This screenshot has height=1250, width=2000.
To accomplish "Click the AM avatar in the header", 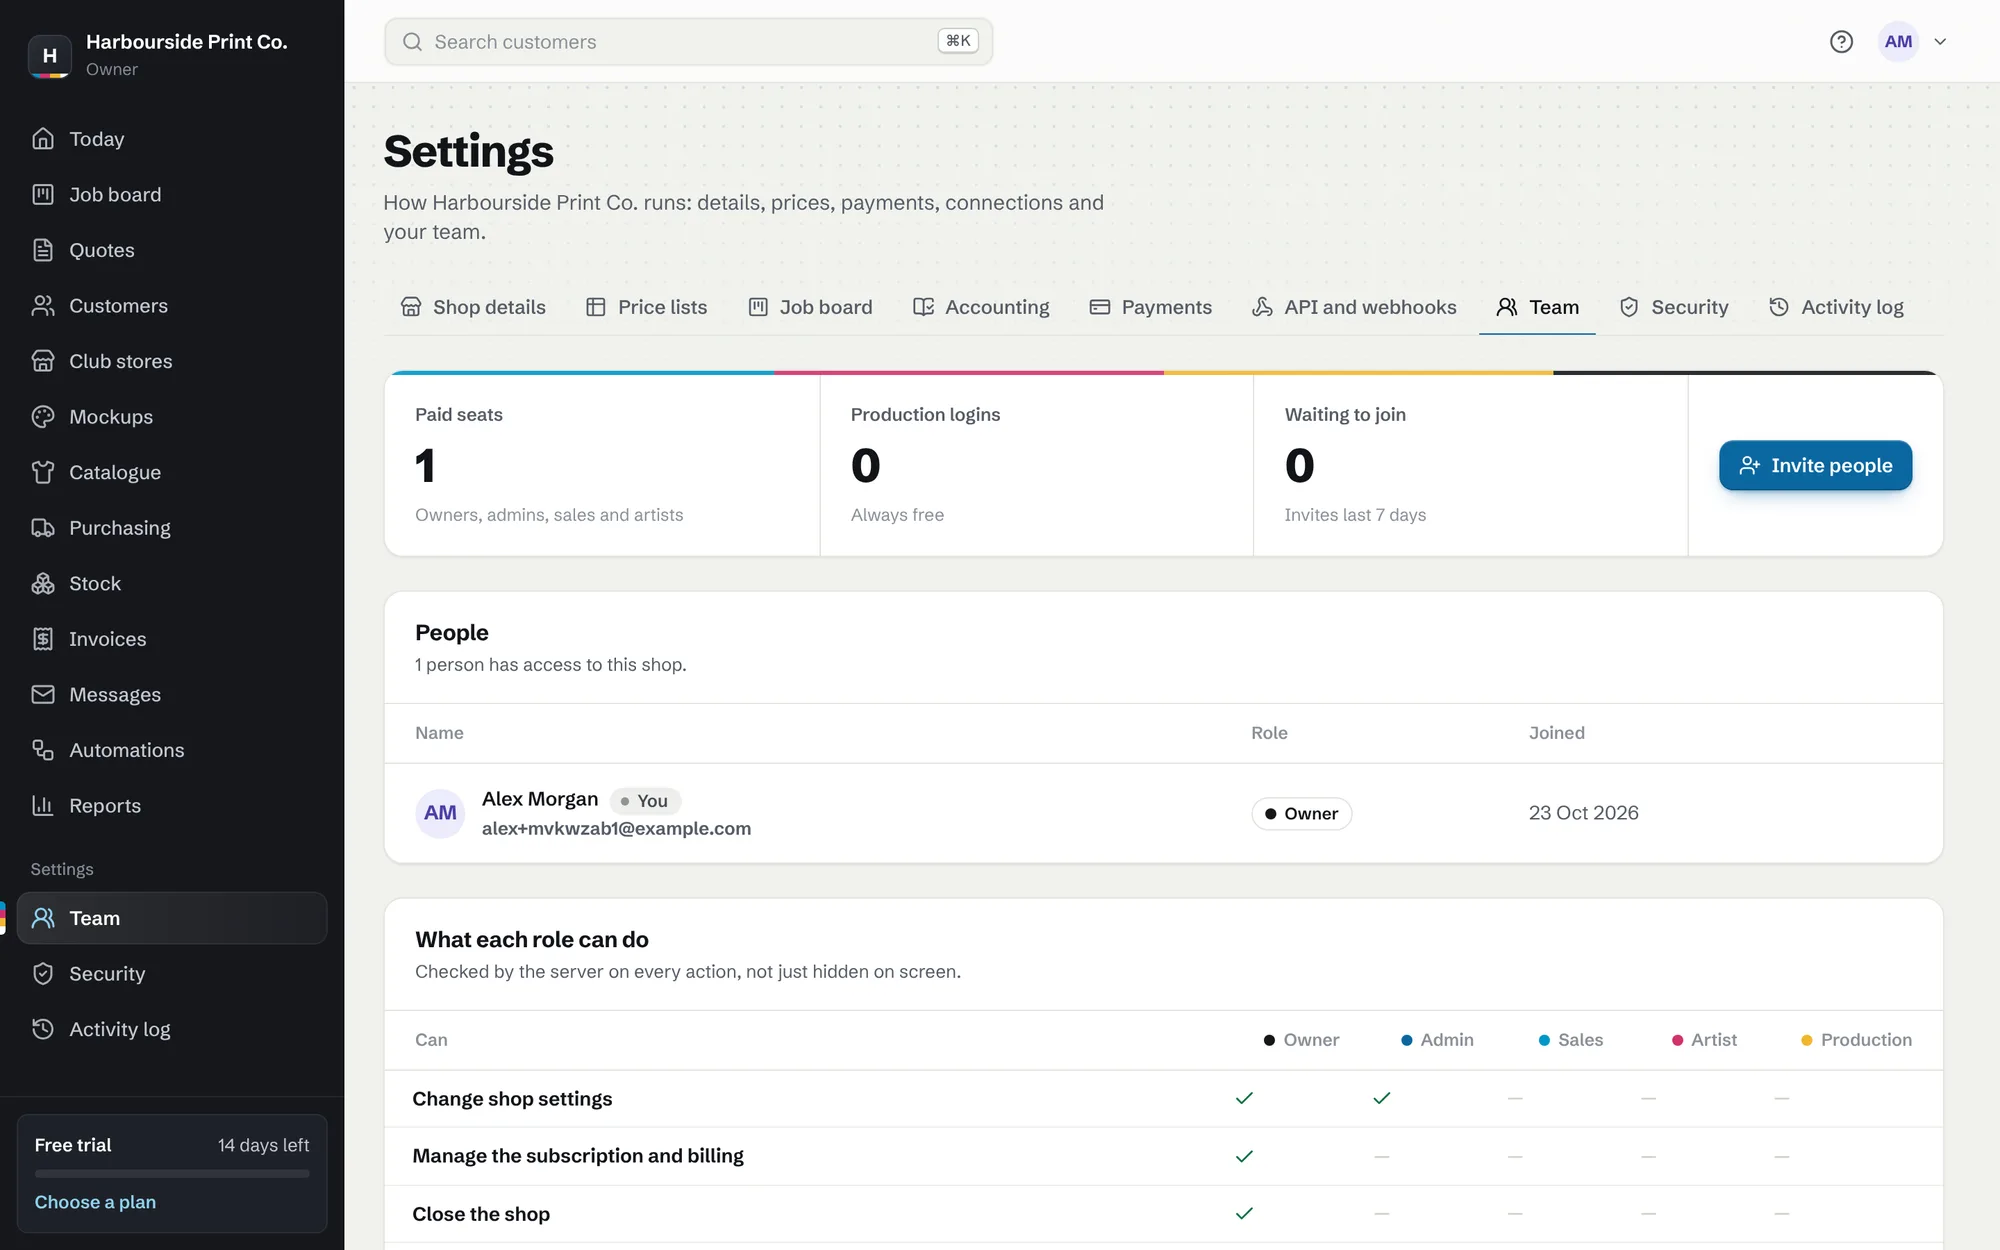I will tap(1898, 41).
